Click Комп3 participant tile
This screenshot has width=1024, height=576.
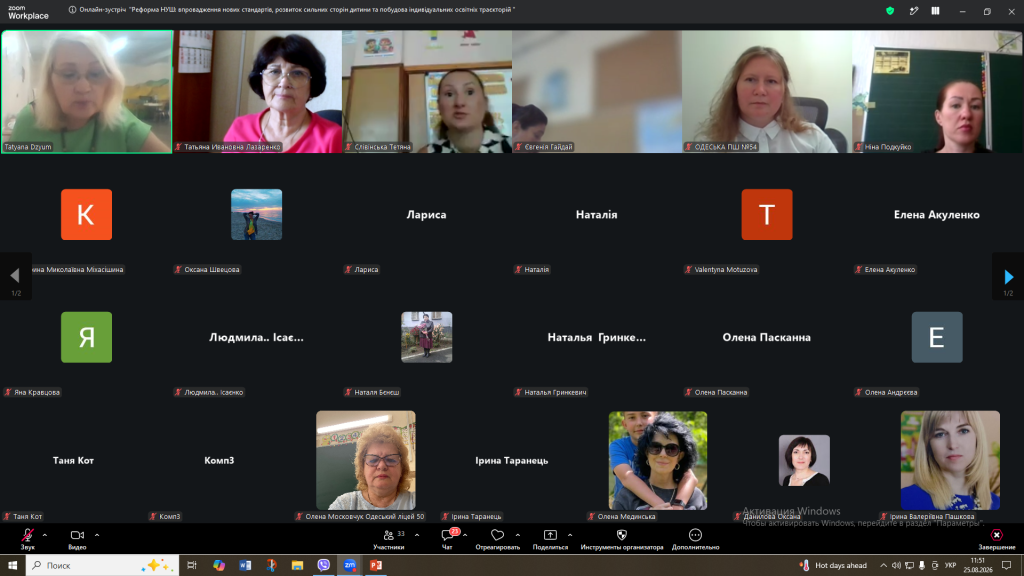(x=219, y=460)
